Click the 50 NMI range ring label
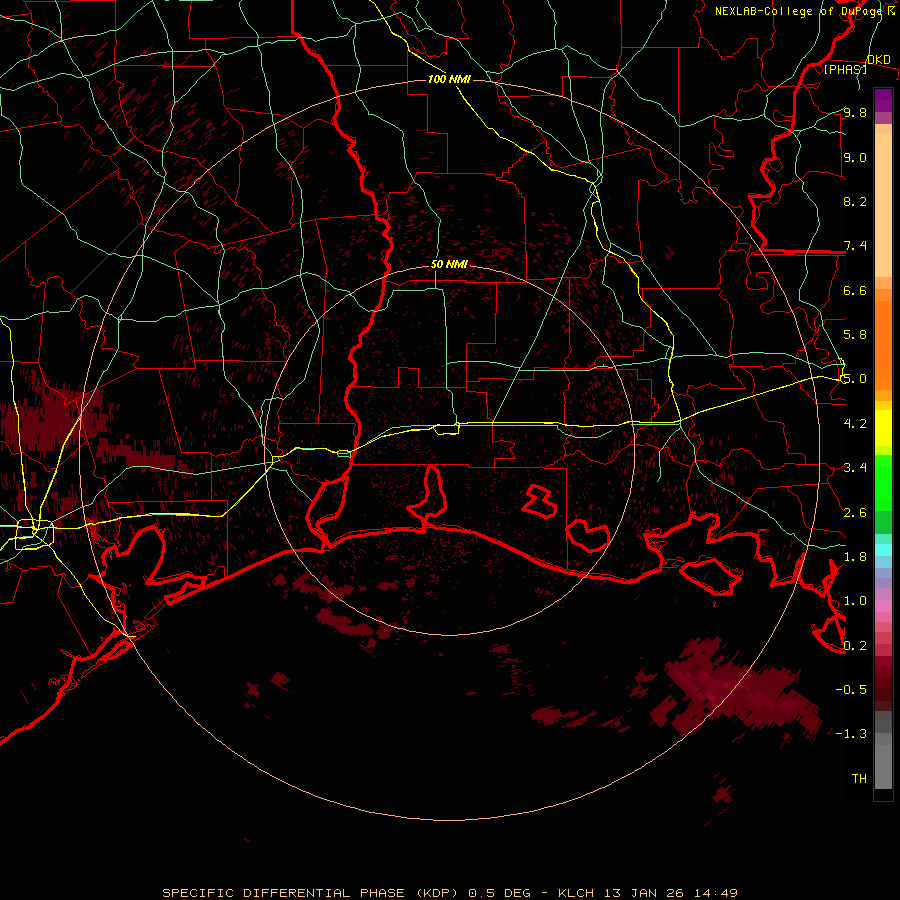The height and width of the screenshot is (900, 900). (x=449, y=265)
